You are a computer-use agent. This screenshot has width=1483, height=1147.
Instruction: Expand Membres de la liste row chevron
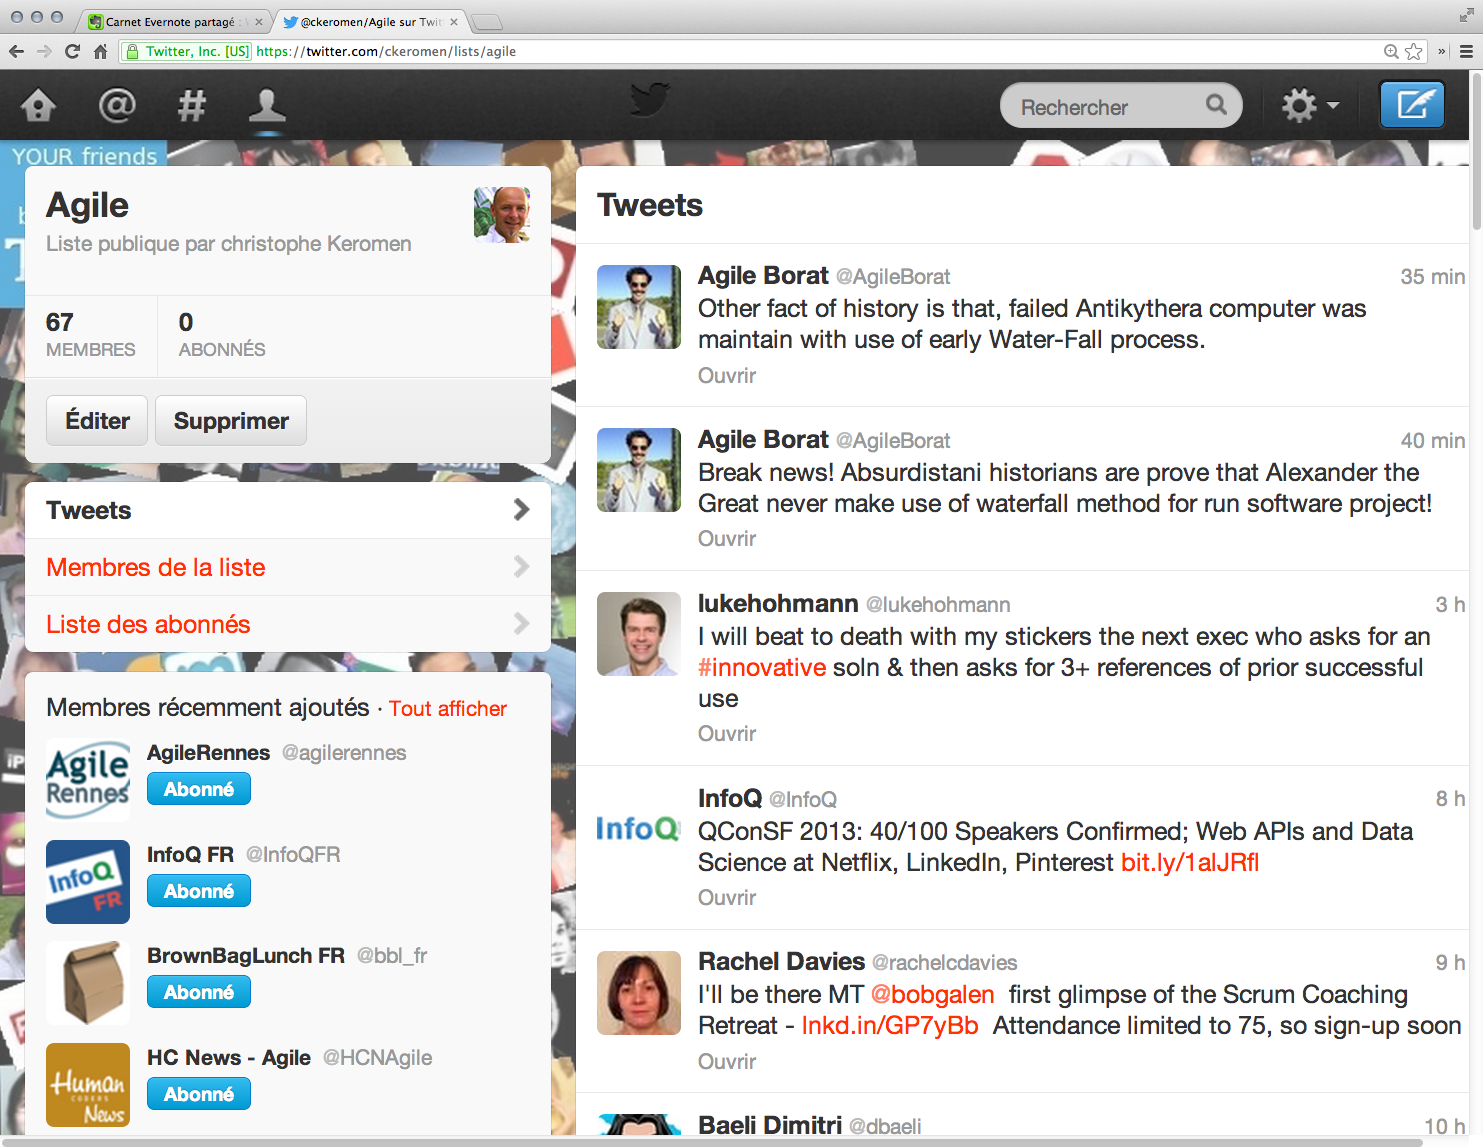click(x=520, y=567)
